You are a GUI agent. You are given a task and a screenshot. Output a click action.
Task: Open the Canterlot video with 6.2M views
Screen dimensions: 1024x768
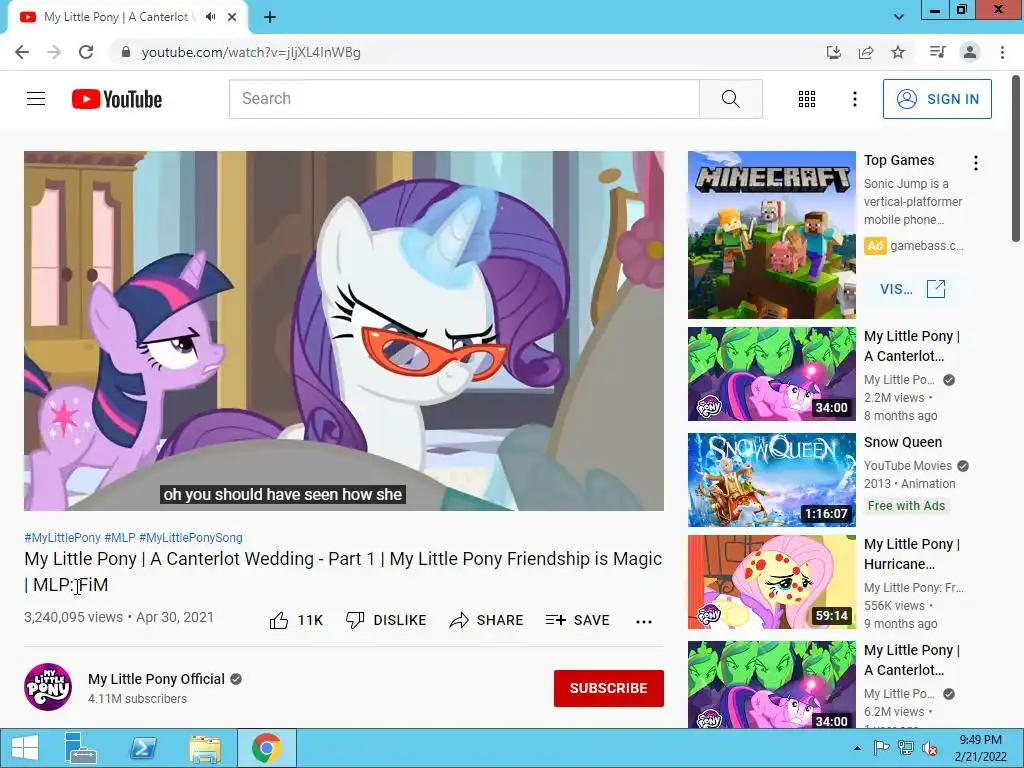(771, 684)
